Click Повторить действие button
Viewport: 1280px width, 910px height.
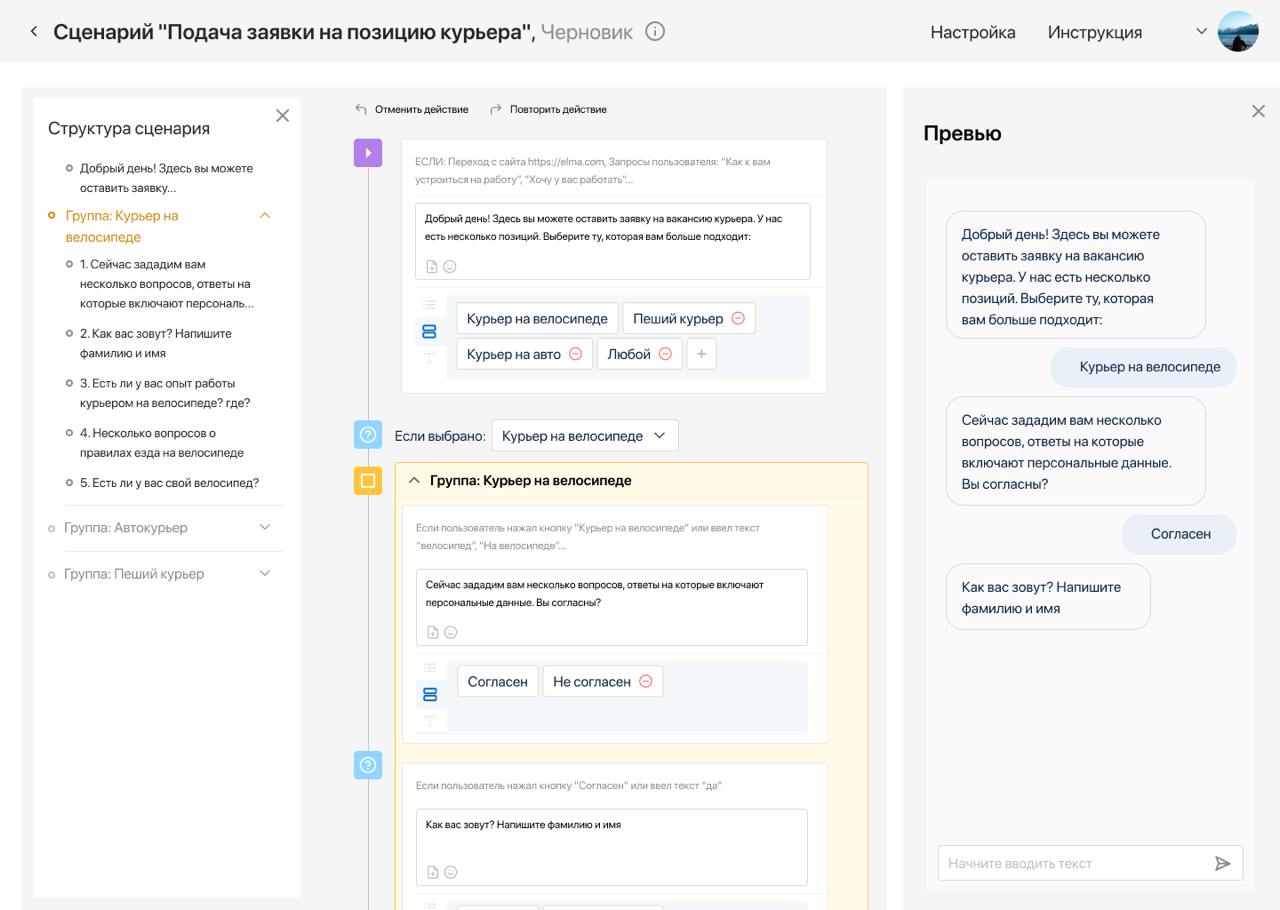click(x=548, y=109)
